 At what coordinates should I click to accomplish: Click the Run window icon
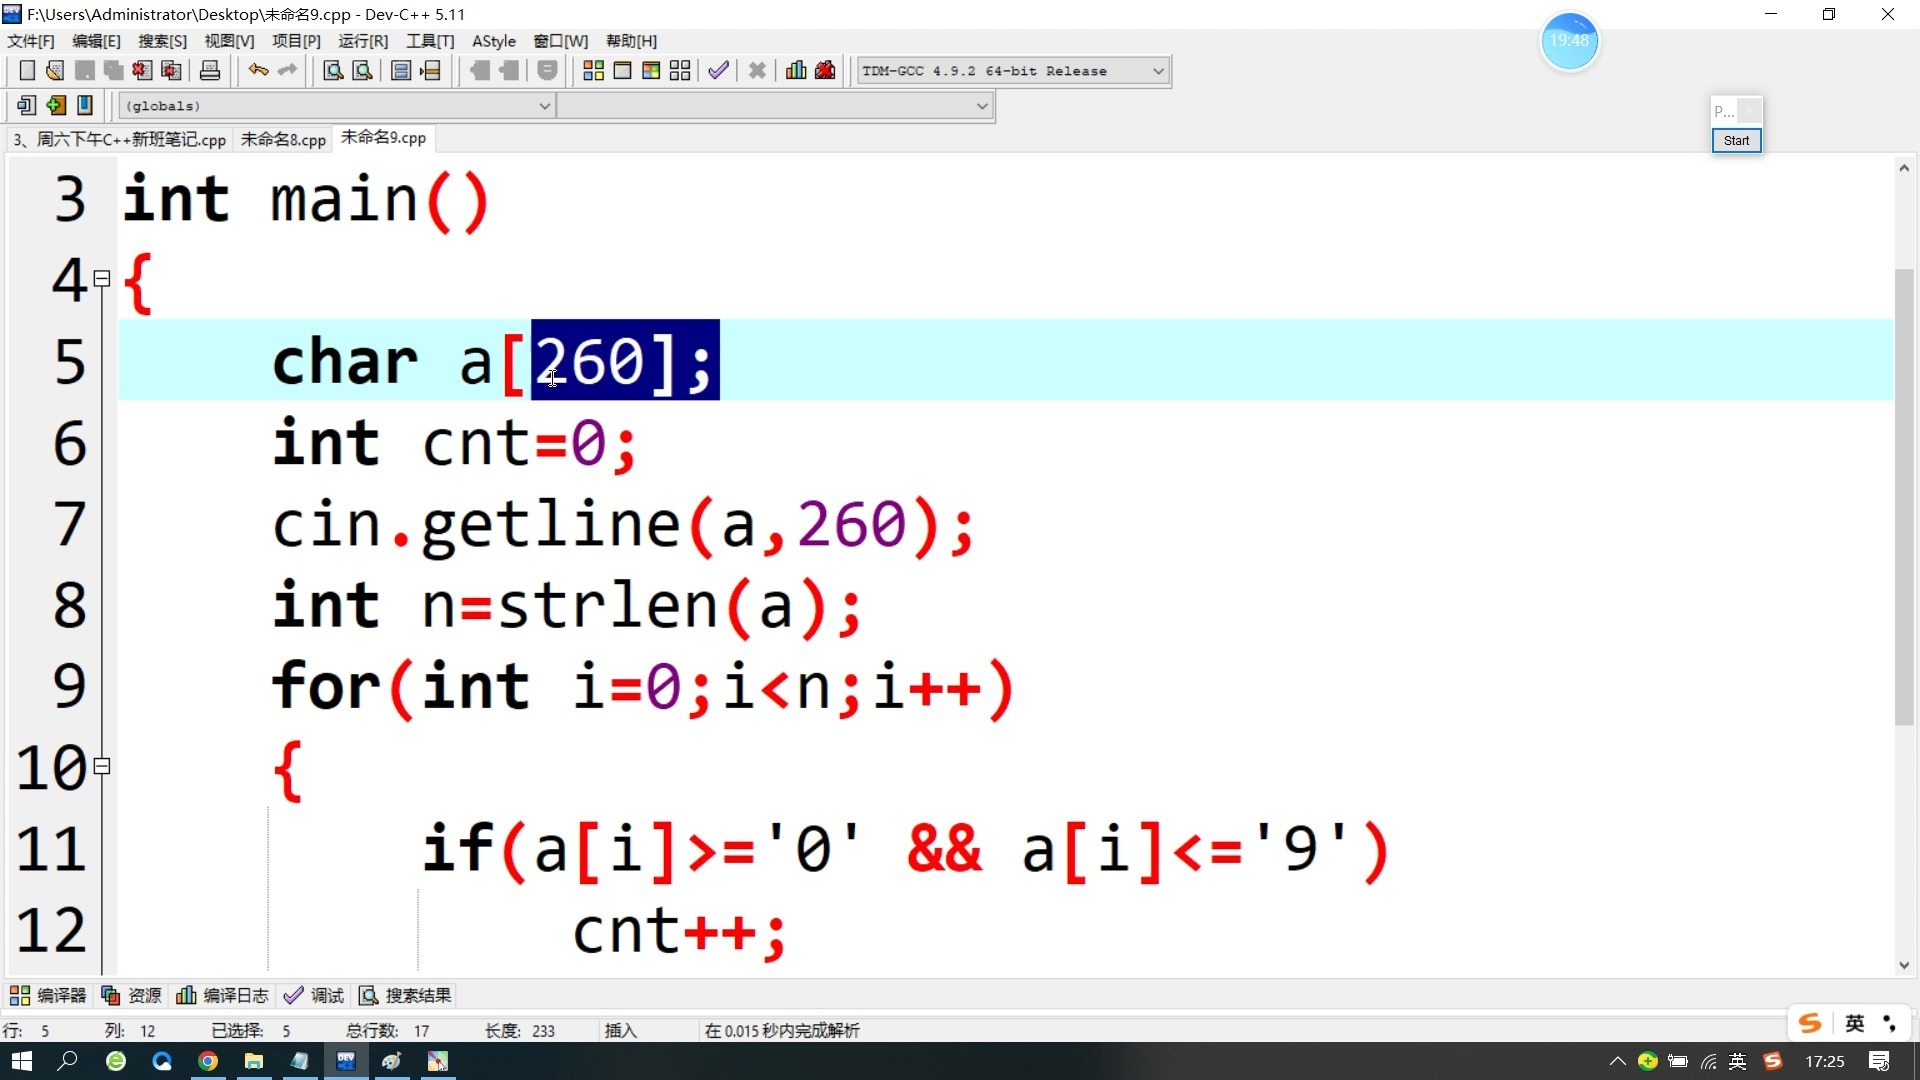click(x=622, y=71)
